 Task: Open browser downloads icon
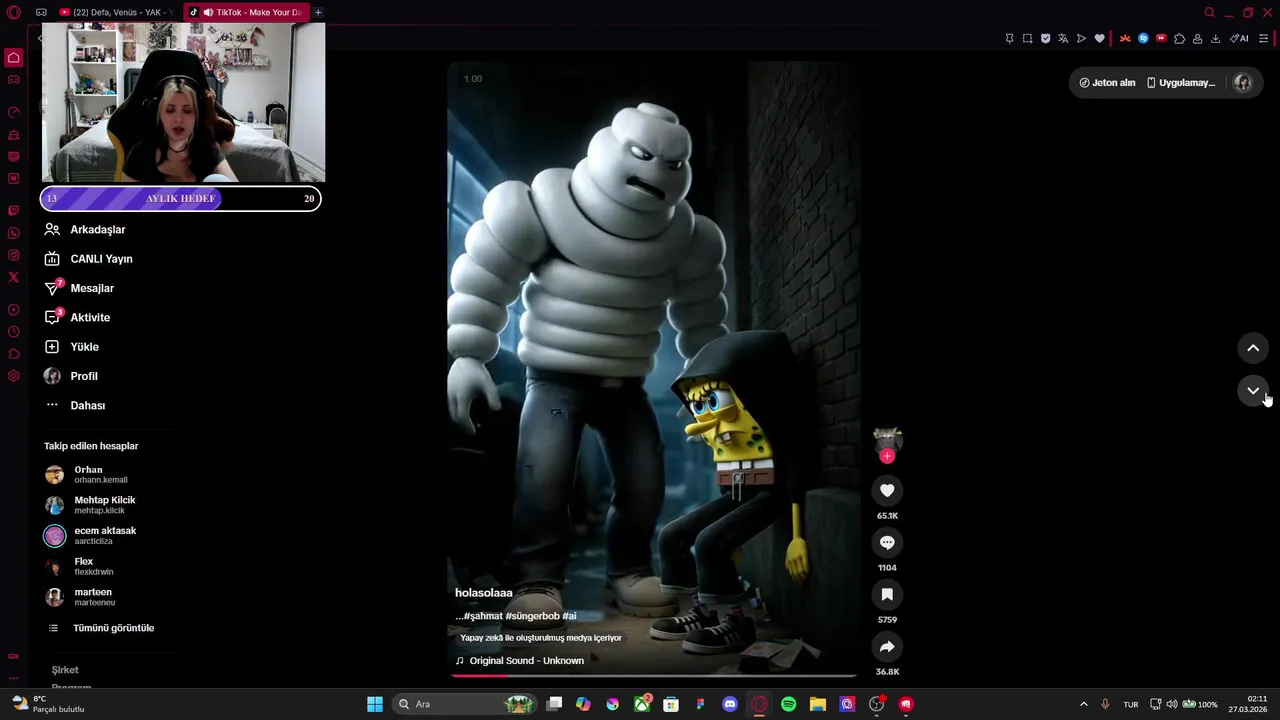[x=1215, y=38]
